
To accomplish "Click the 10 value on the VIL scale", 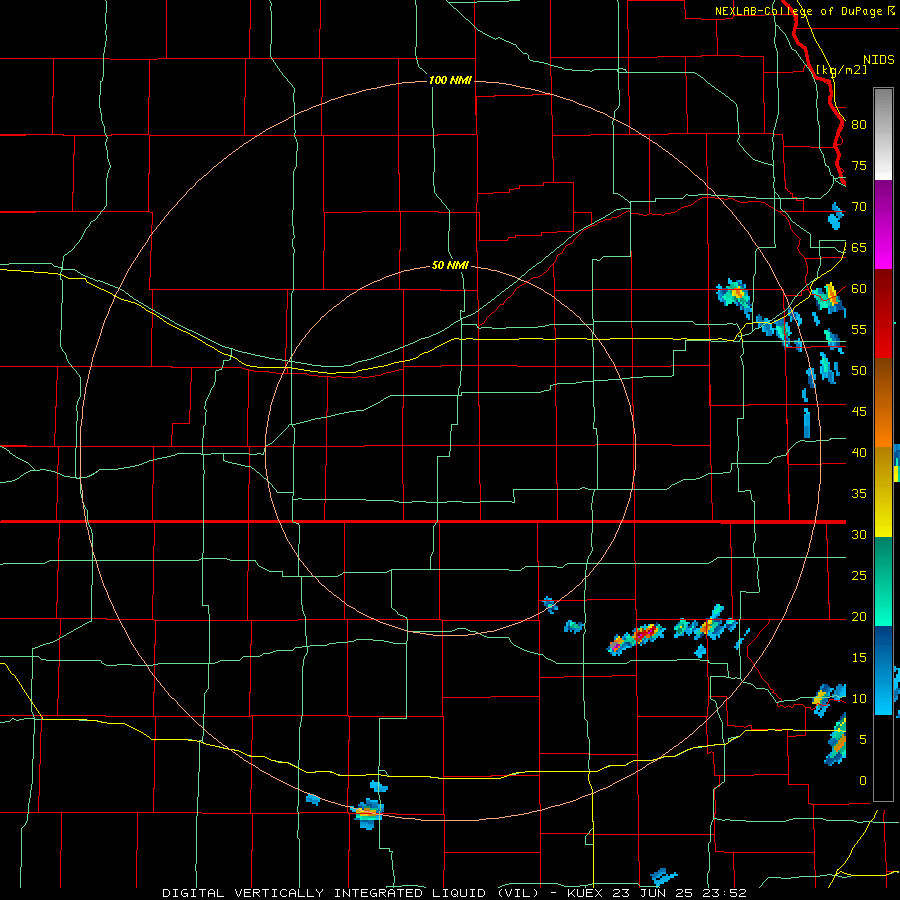I will pyautogui.click(x=859, y=699).
